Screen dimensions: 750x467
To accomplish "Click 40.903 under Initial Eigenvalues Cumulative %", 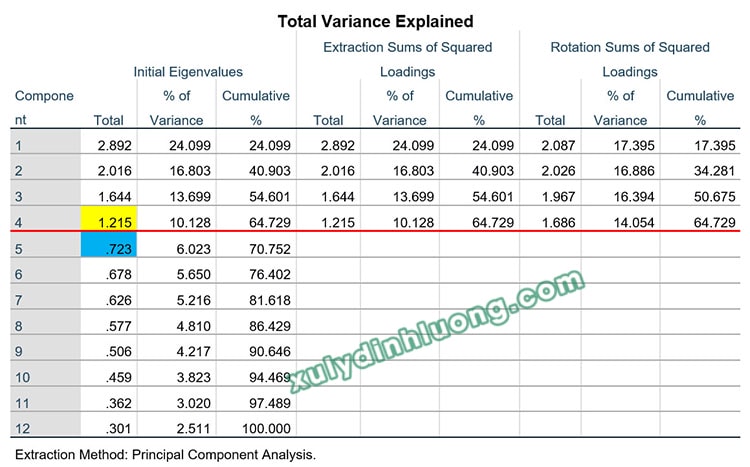I will pyautogui.click(x=270, y=171).
